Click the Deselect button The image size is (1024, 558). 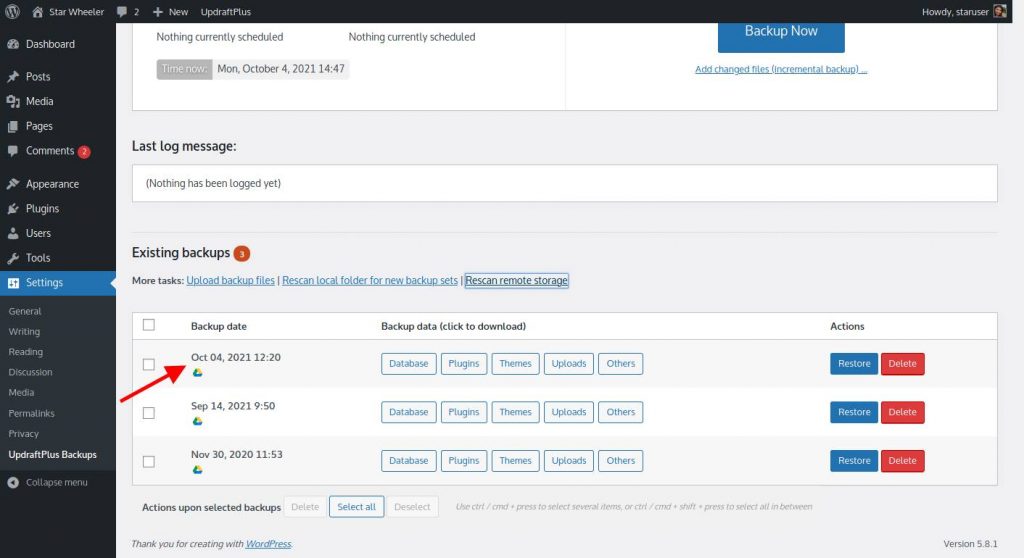click(412, 507)
